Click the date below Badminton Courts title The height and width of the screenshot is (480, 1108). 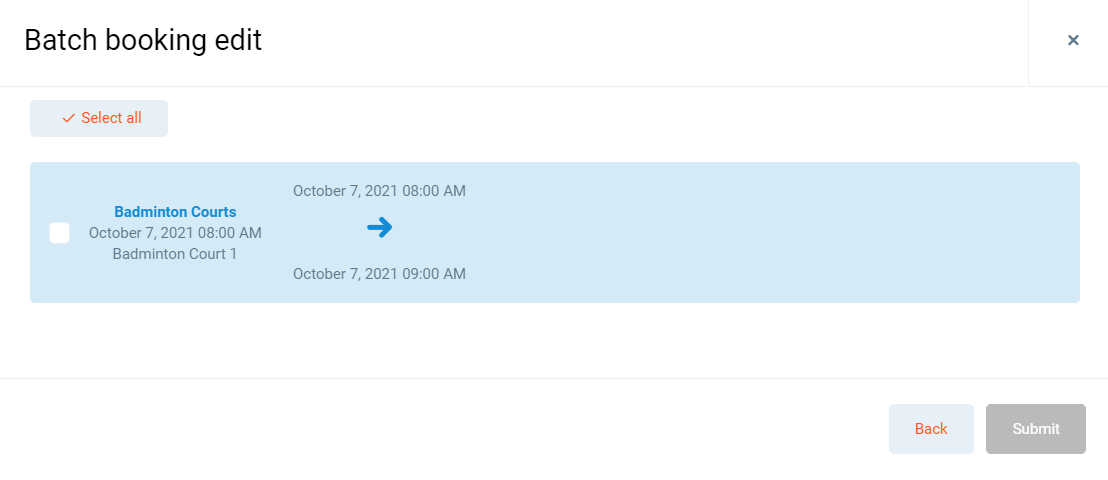(175, 233)
